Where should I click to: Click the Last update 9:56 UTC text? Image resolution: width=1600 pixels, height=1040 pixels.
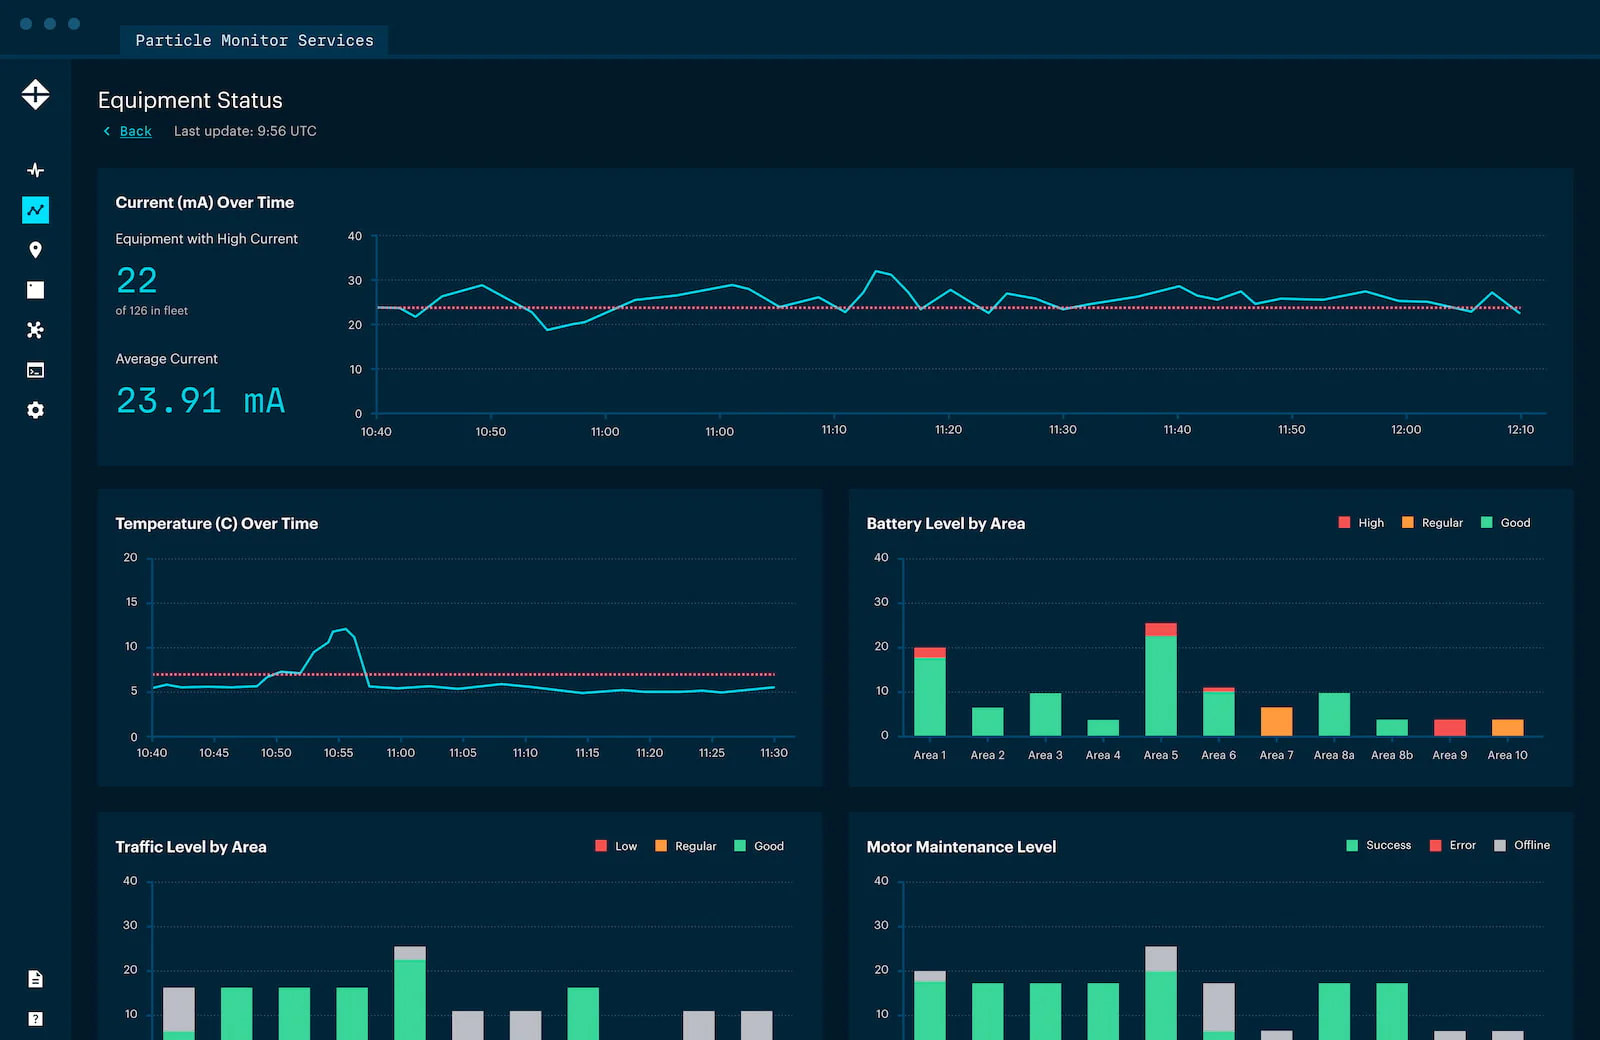(245, 131)
